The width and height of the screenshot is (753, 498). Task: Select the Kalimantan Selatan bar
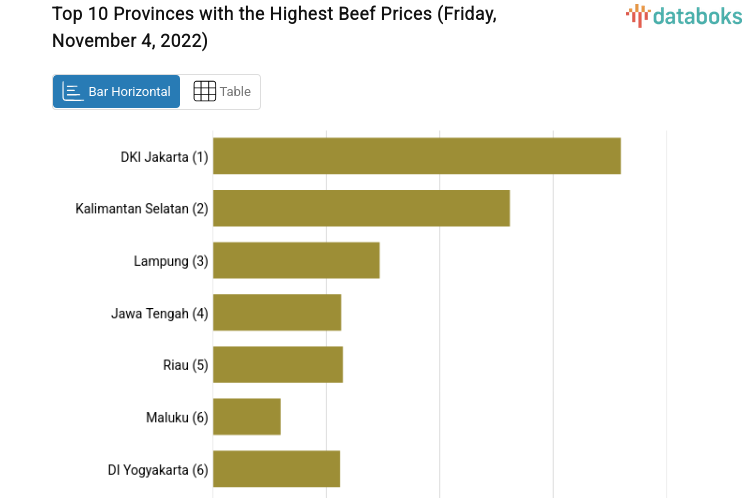pyautogui.click(x=361, y=208)
